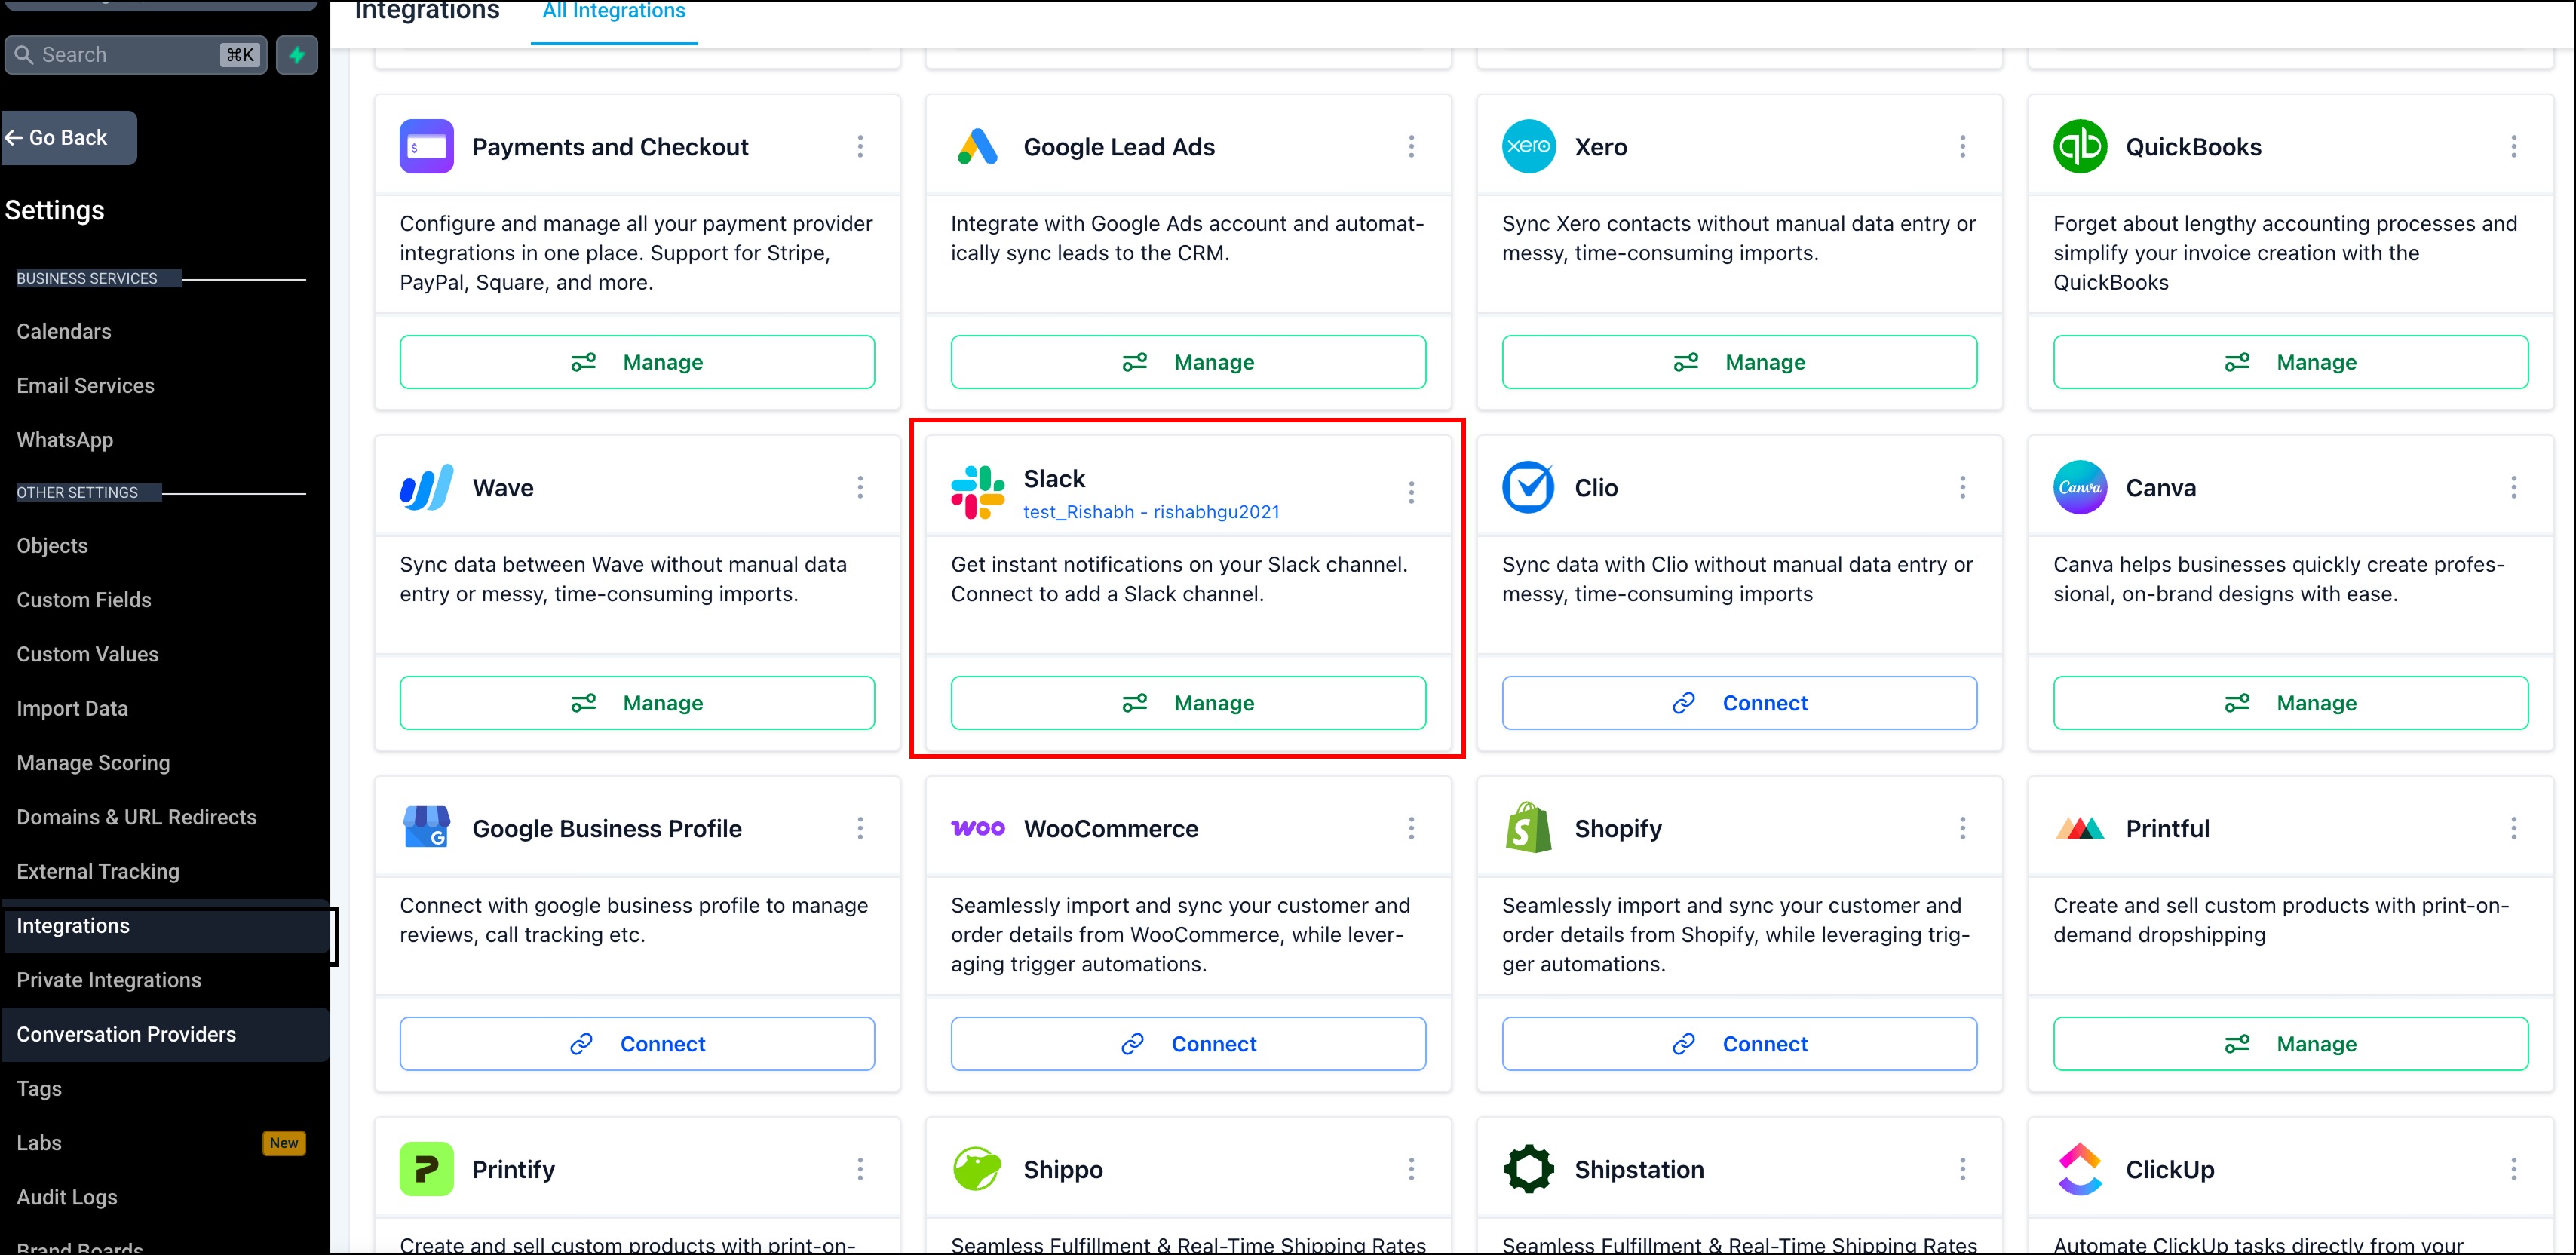Connect the WooCommerce integration
Viewport: 2576px width, 1255px height.
tap(1188, 1044)
